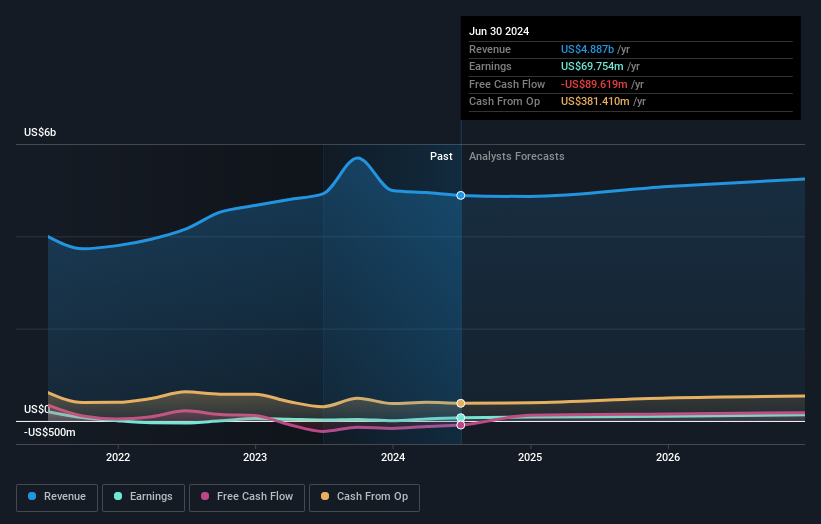This screenshot has height=524, width=821.
Task: Toggle the Free Cash Flow legend button
Action: click(247, 497)
